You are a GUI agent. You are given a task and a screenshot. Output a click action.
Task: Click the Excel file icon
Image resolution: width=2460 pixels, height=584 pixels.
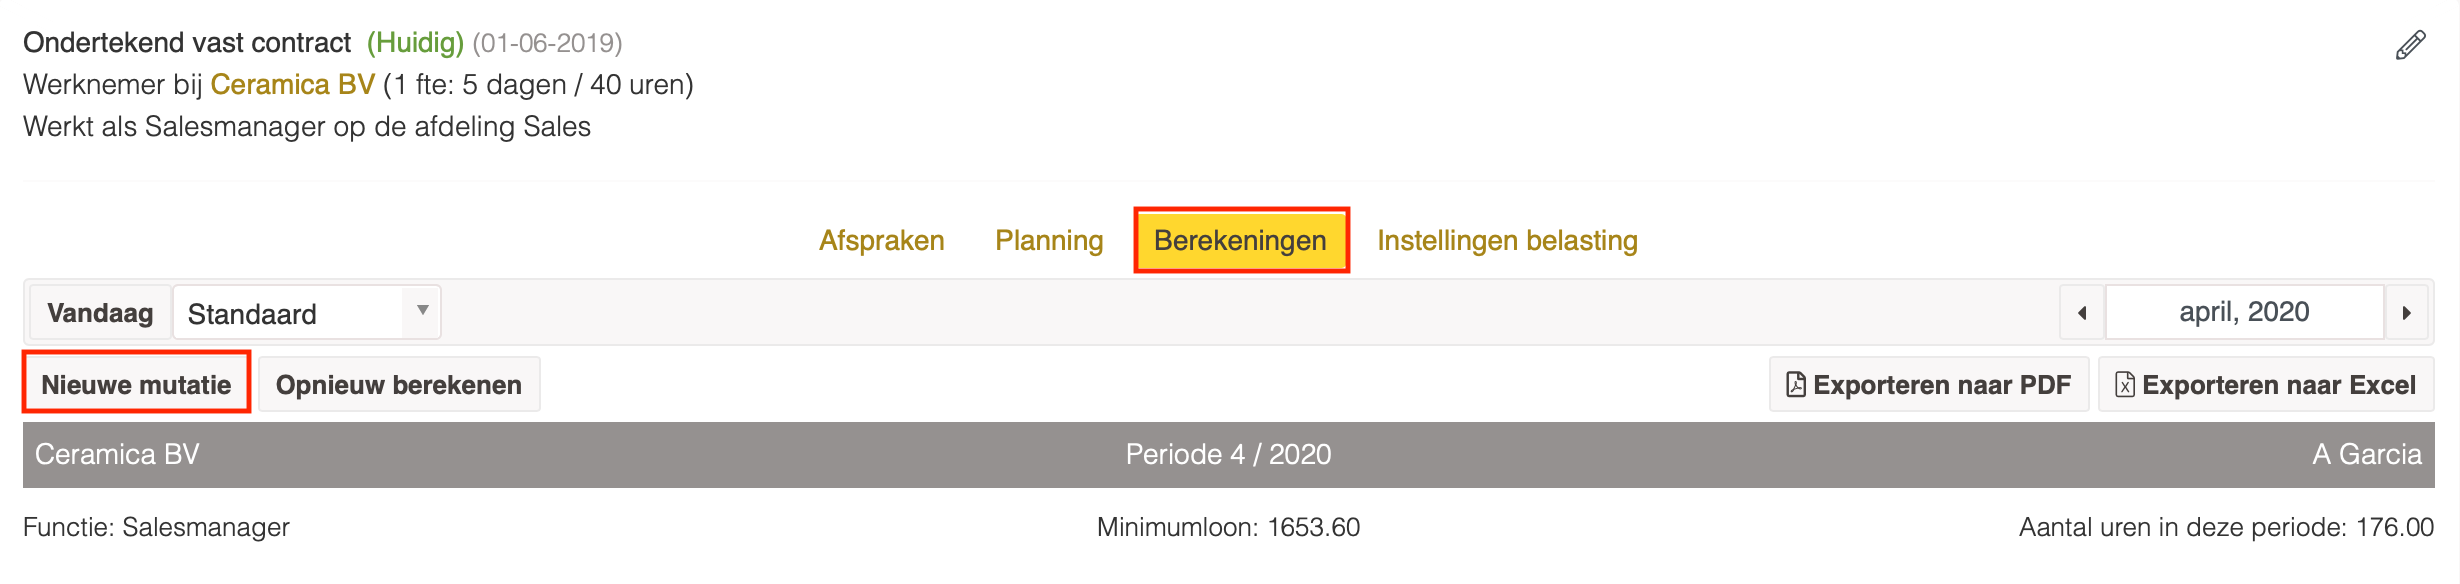pos(2125,385)
